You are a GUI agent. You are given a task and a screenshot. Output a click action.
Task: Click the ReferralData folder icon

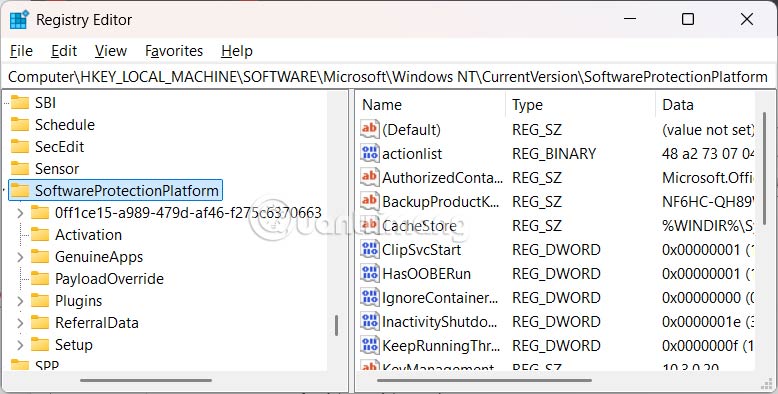pyautogui.click(x=40, y=323)
